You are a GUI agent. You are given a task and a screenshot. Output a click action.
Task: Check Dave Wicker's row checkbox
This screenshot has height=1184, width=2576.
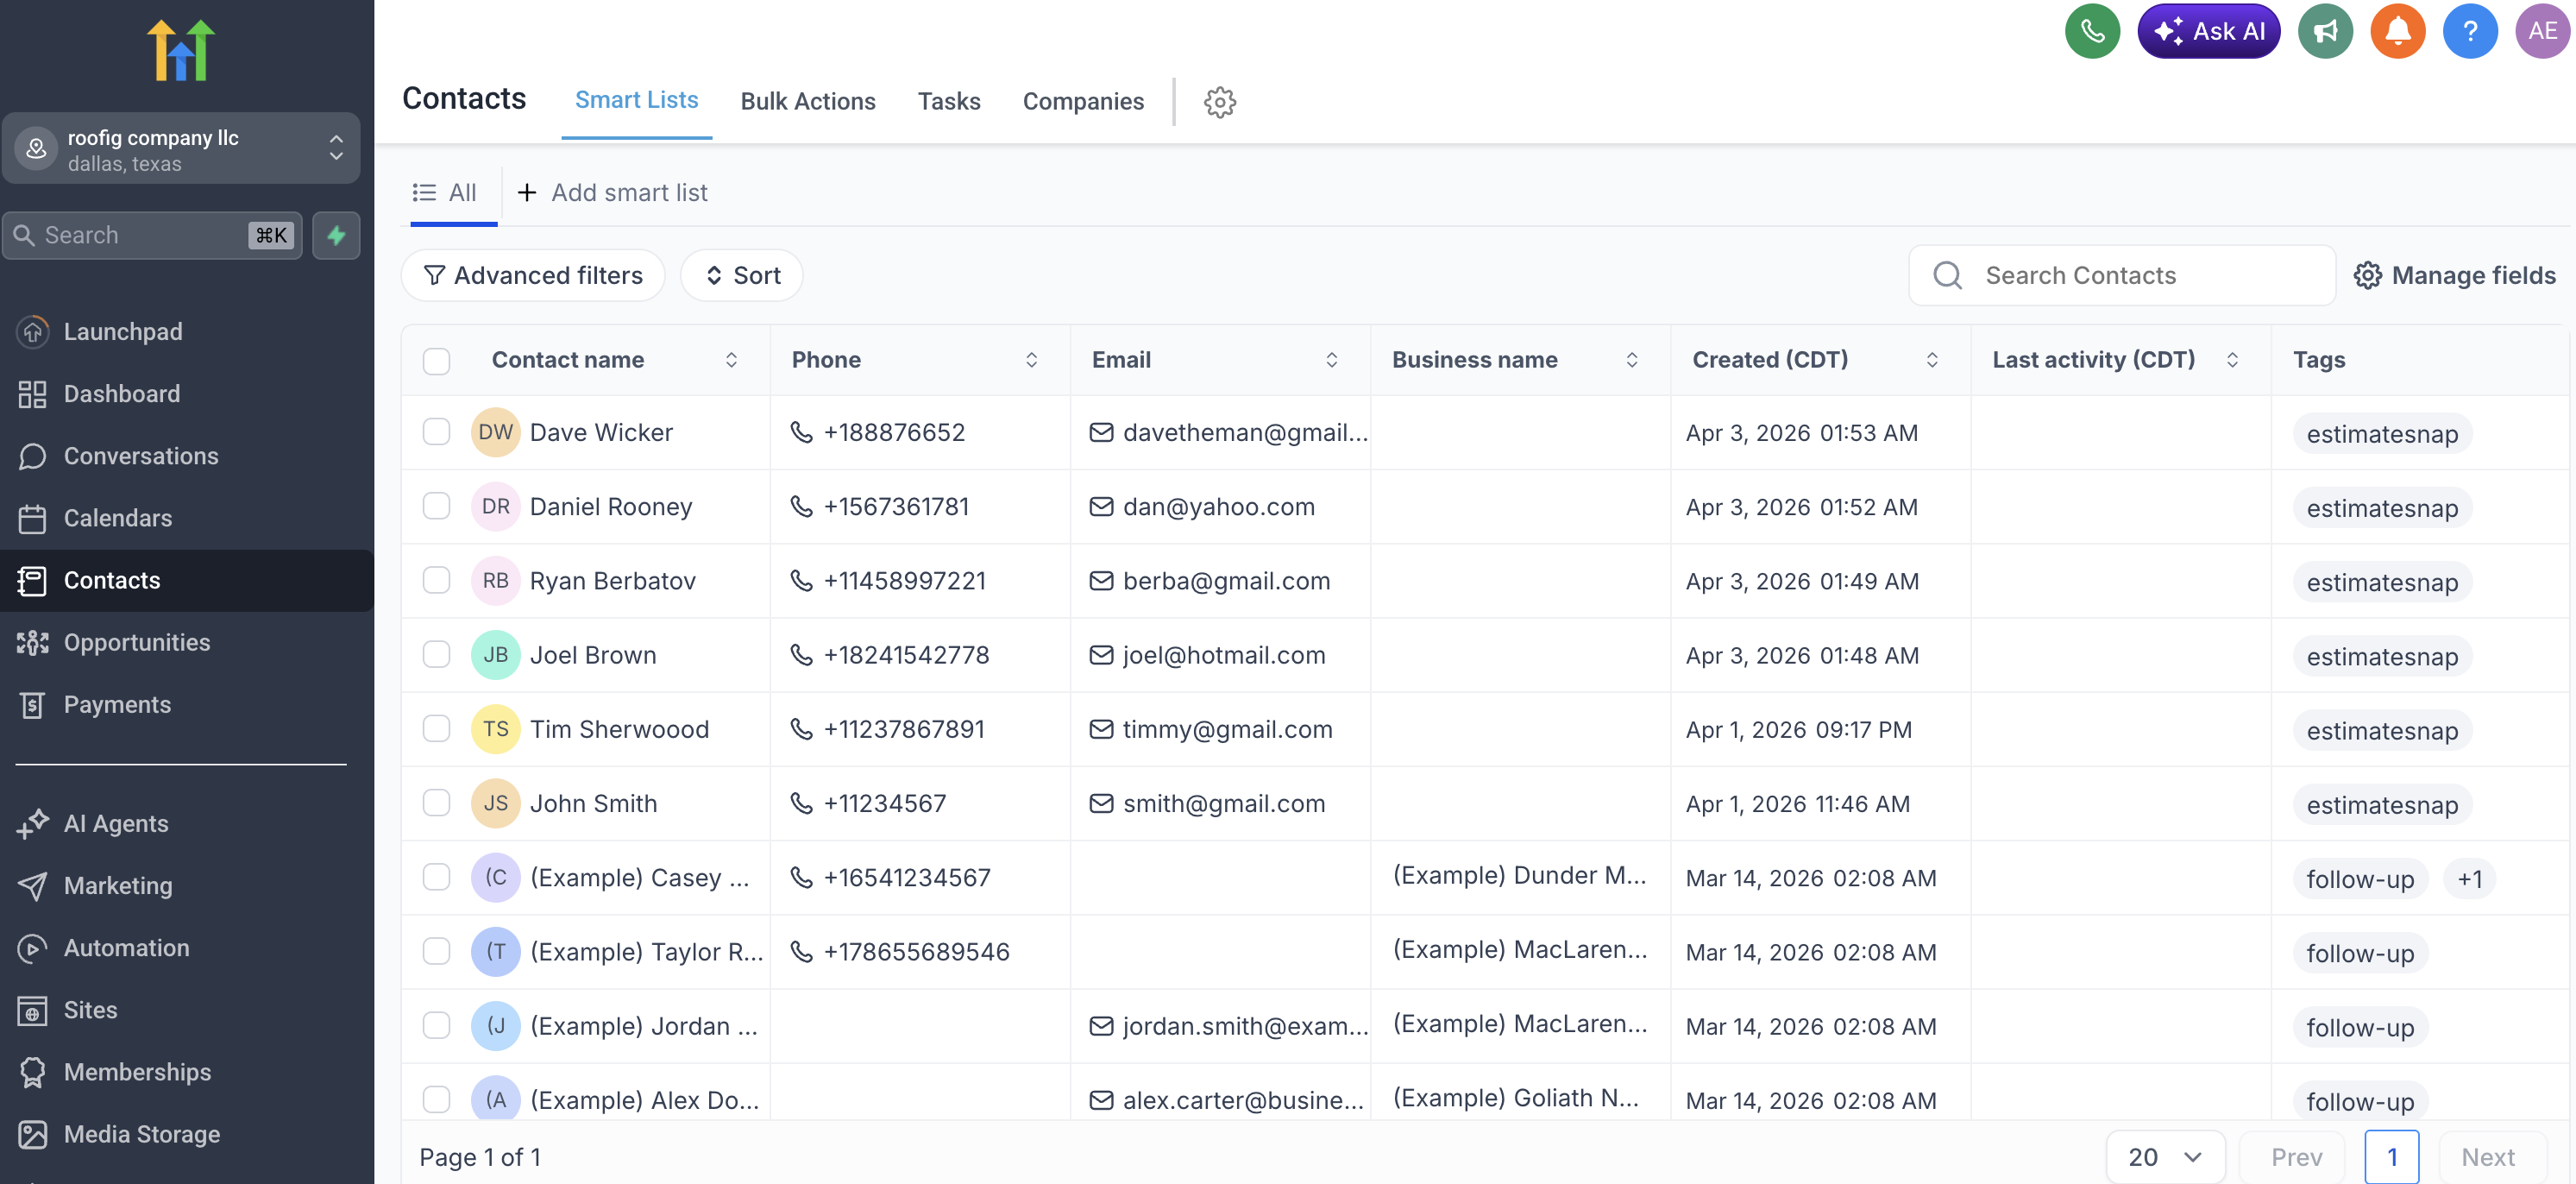pyautogui.click(x=436, y=432)
